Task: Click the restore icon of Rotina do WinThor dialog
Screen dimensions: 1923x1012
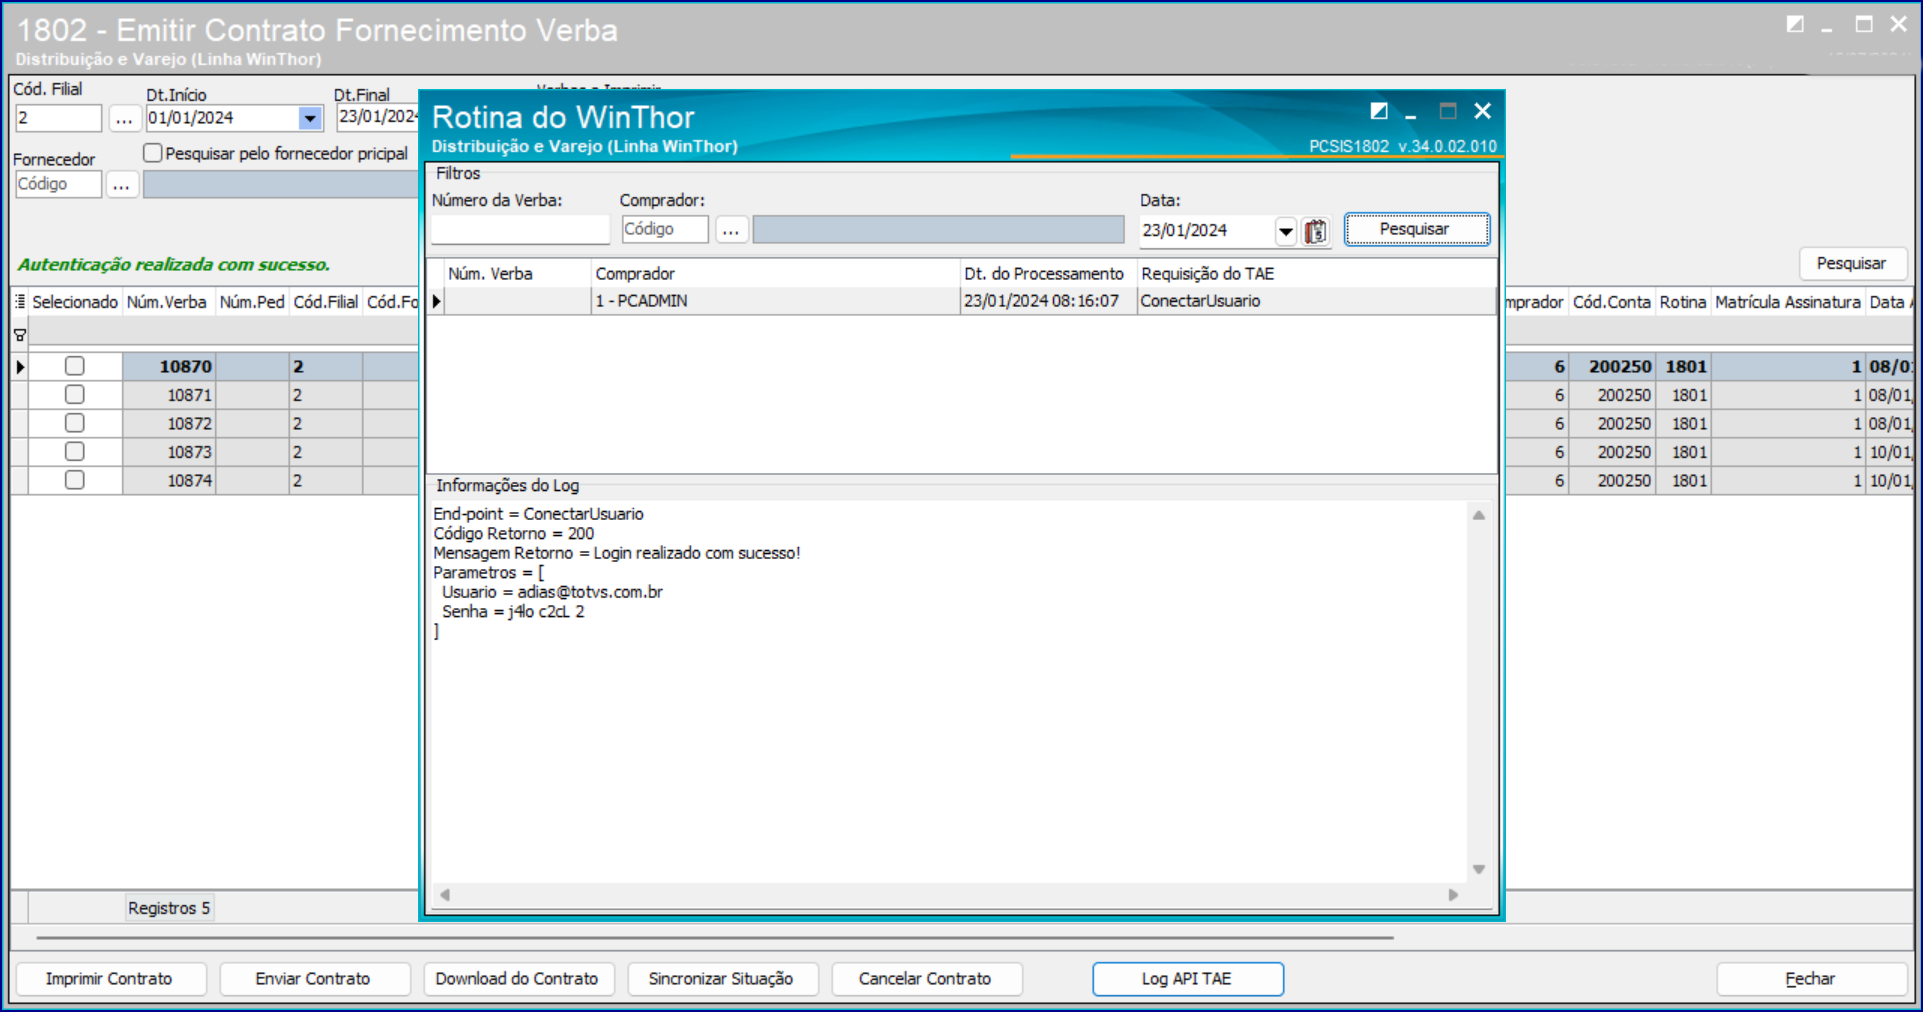Action: tap(1379, 111)
